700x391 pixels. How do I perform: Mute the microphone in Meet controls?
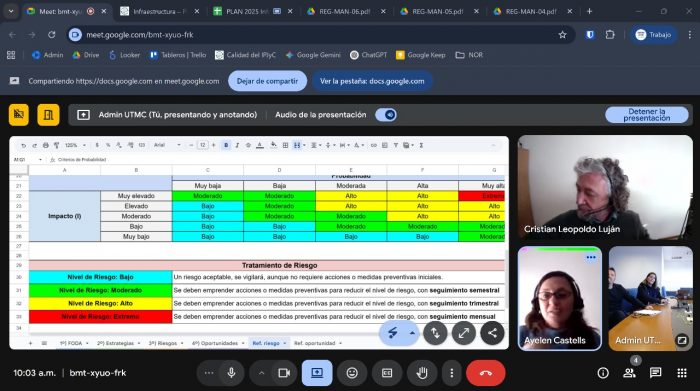point(231,373)
